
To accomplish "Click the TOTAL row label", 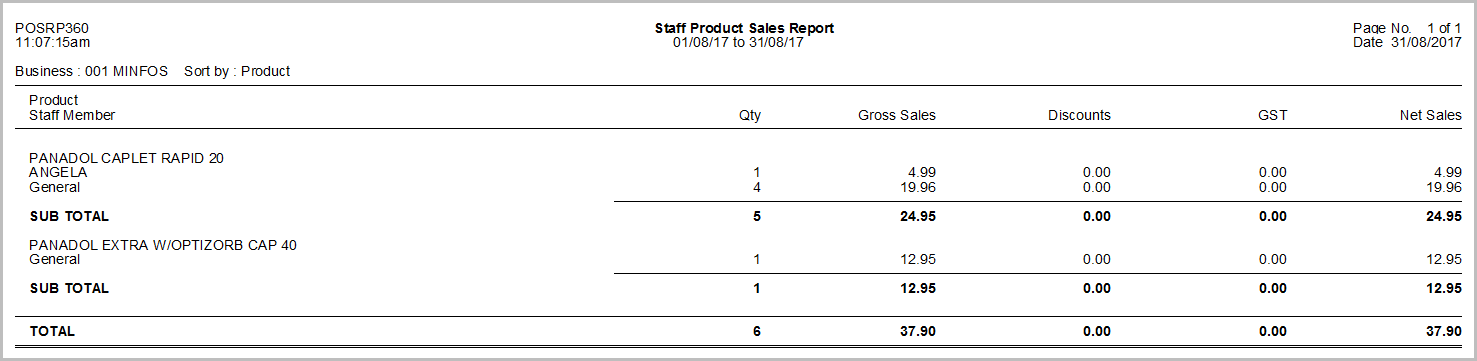I will pos(52,331).
